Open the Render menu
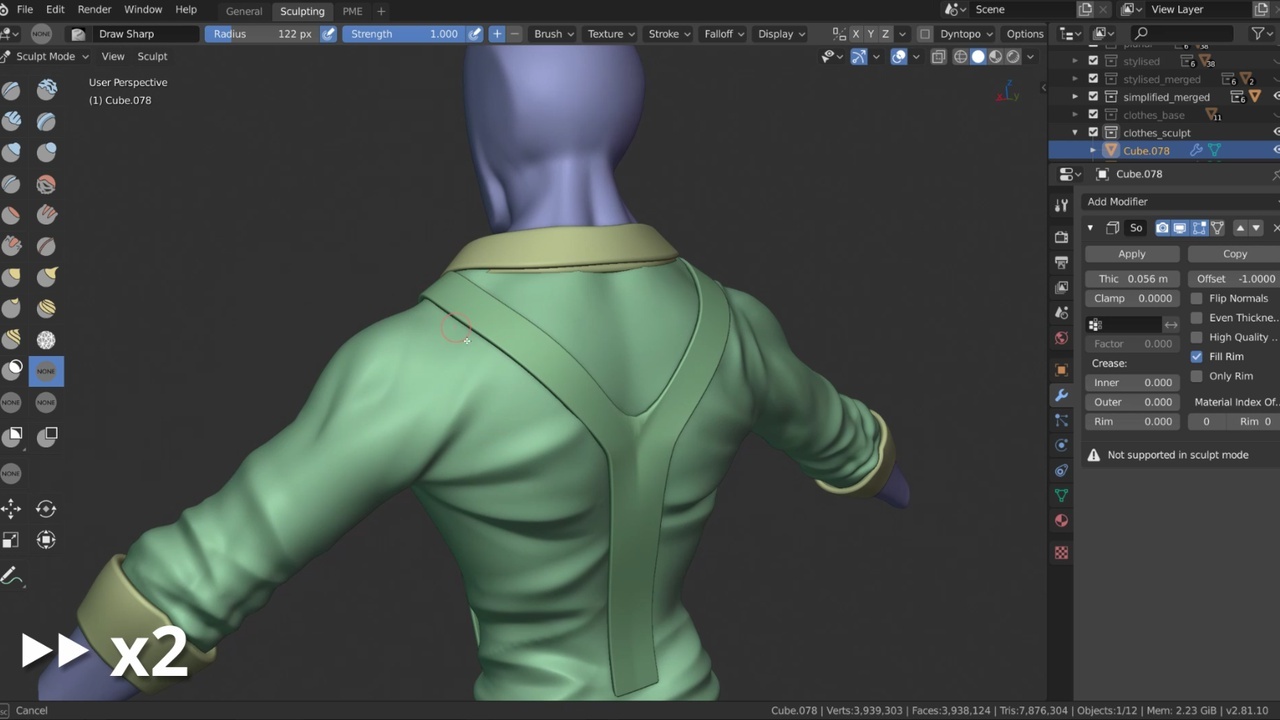 coord(94,10)
